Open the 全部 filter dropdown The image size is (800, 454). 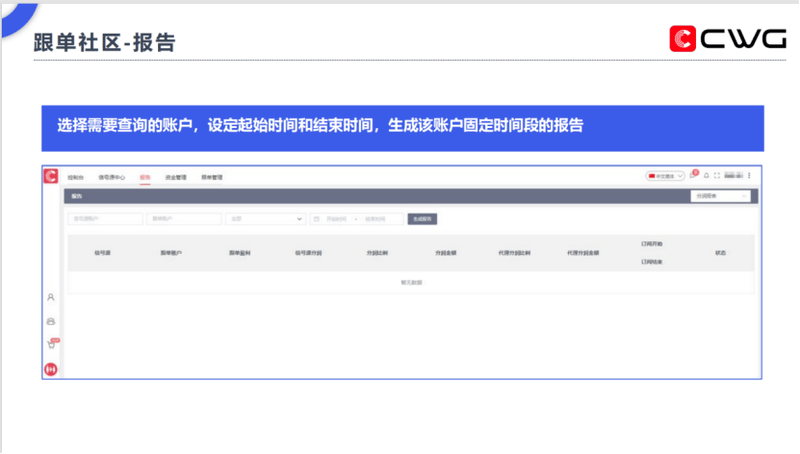click(x=265, y=219)
